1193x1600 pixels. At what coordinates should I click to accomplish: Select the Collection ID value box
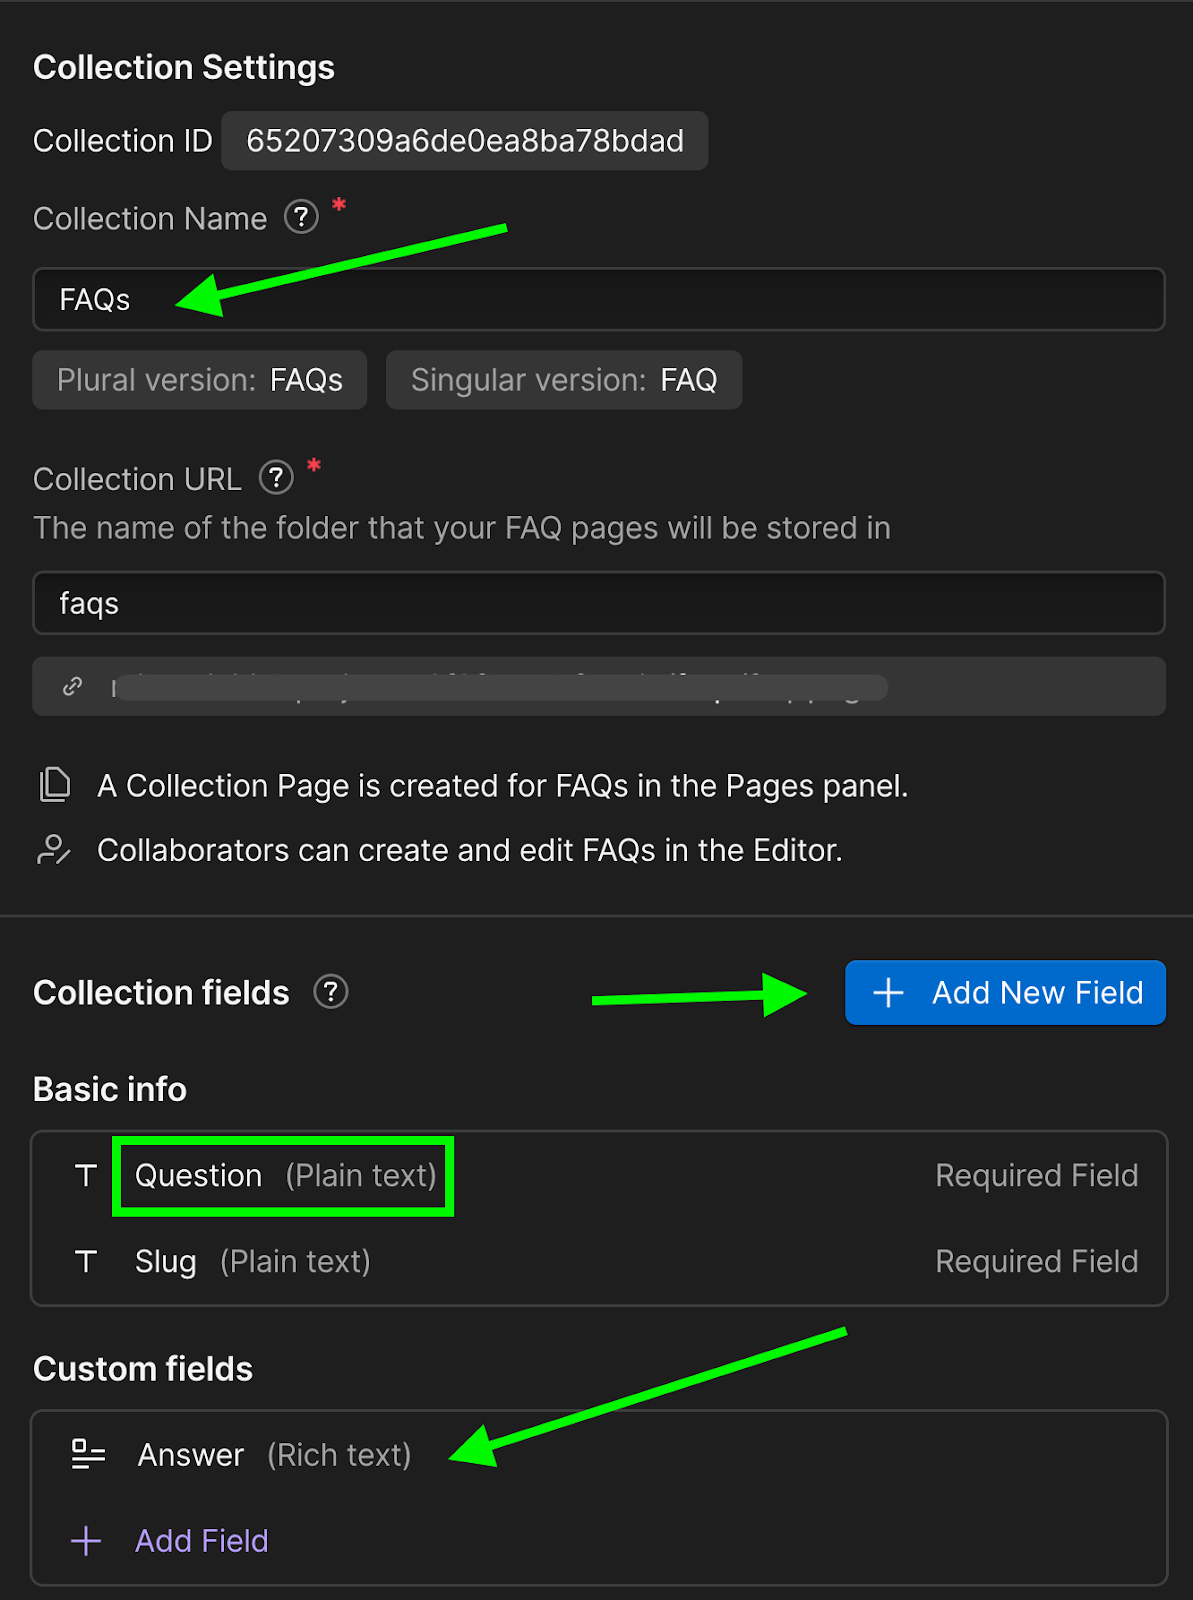(x=464, y=141)
